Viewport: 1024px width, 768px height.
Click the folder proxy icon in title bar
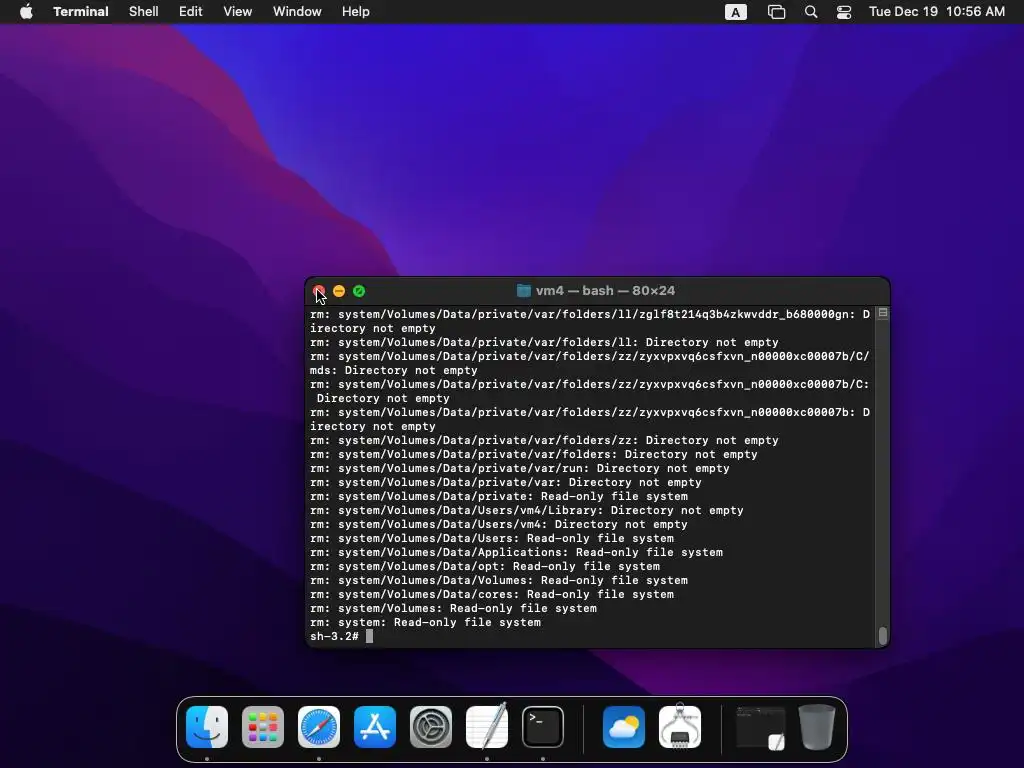(524, 291)
